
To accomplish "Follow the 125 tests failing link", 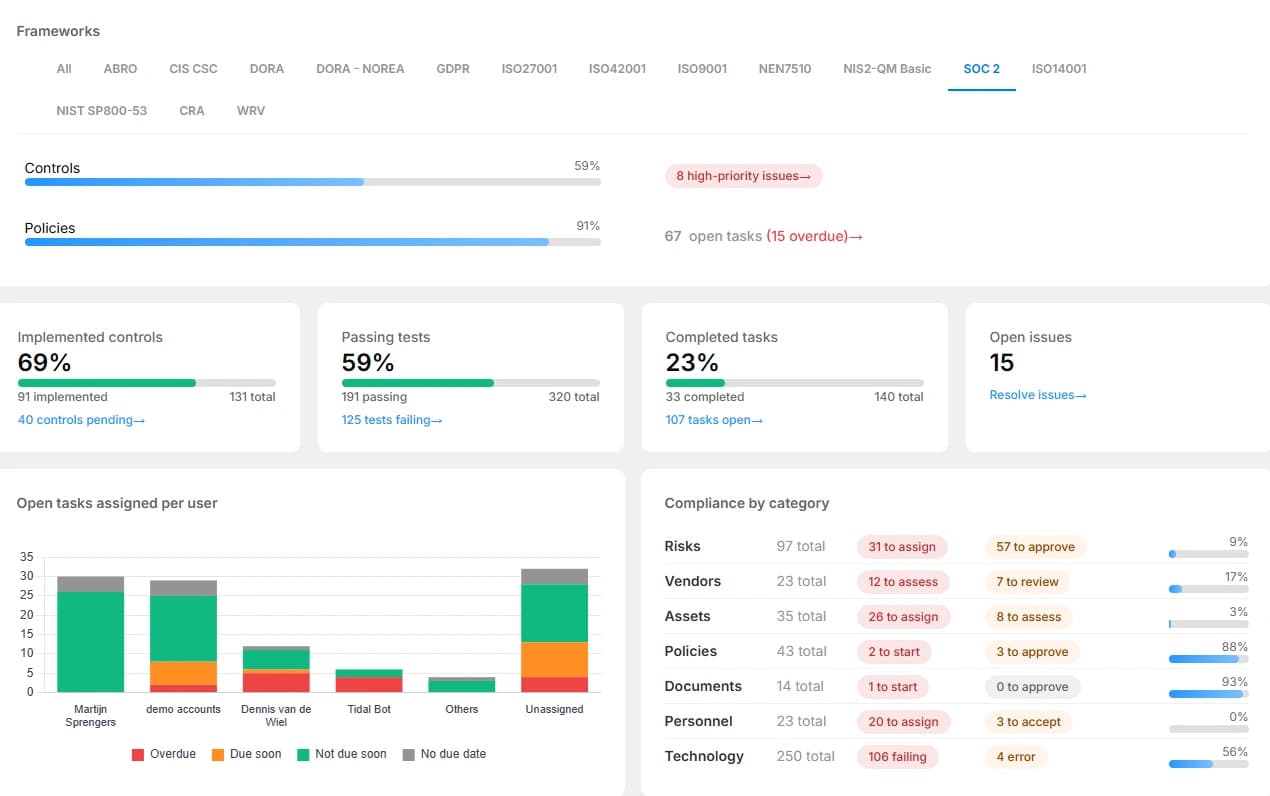I will click(392, 420).
